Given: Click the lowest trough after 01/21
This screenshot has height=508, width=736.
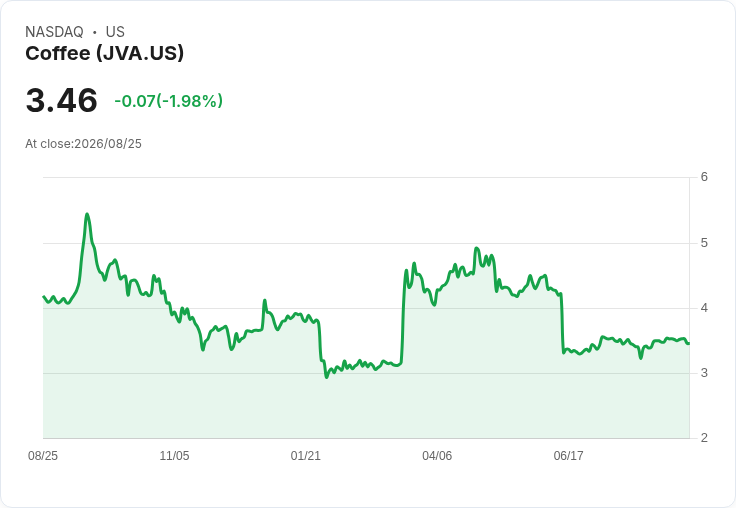Looking at the screenshot, I should point(327,377).
